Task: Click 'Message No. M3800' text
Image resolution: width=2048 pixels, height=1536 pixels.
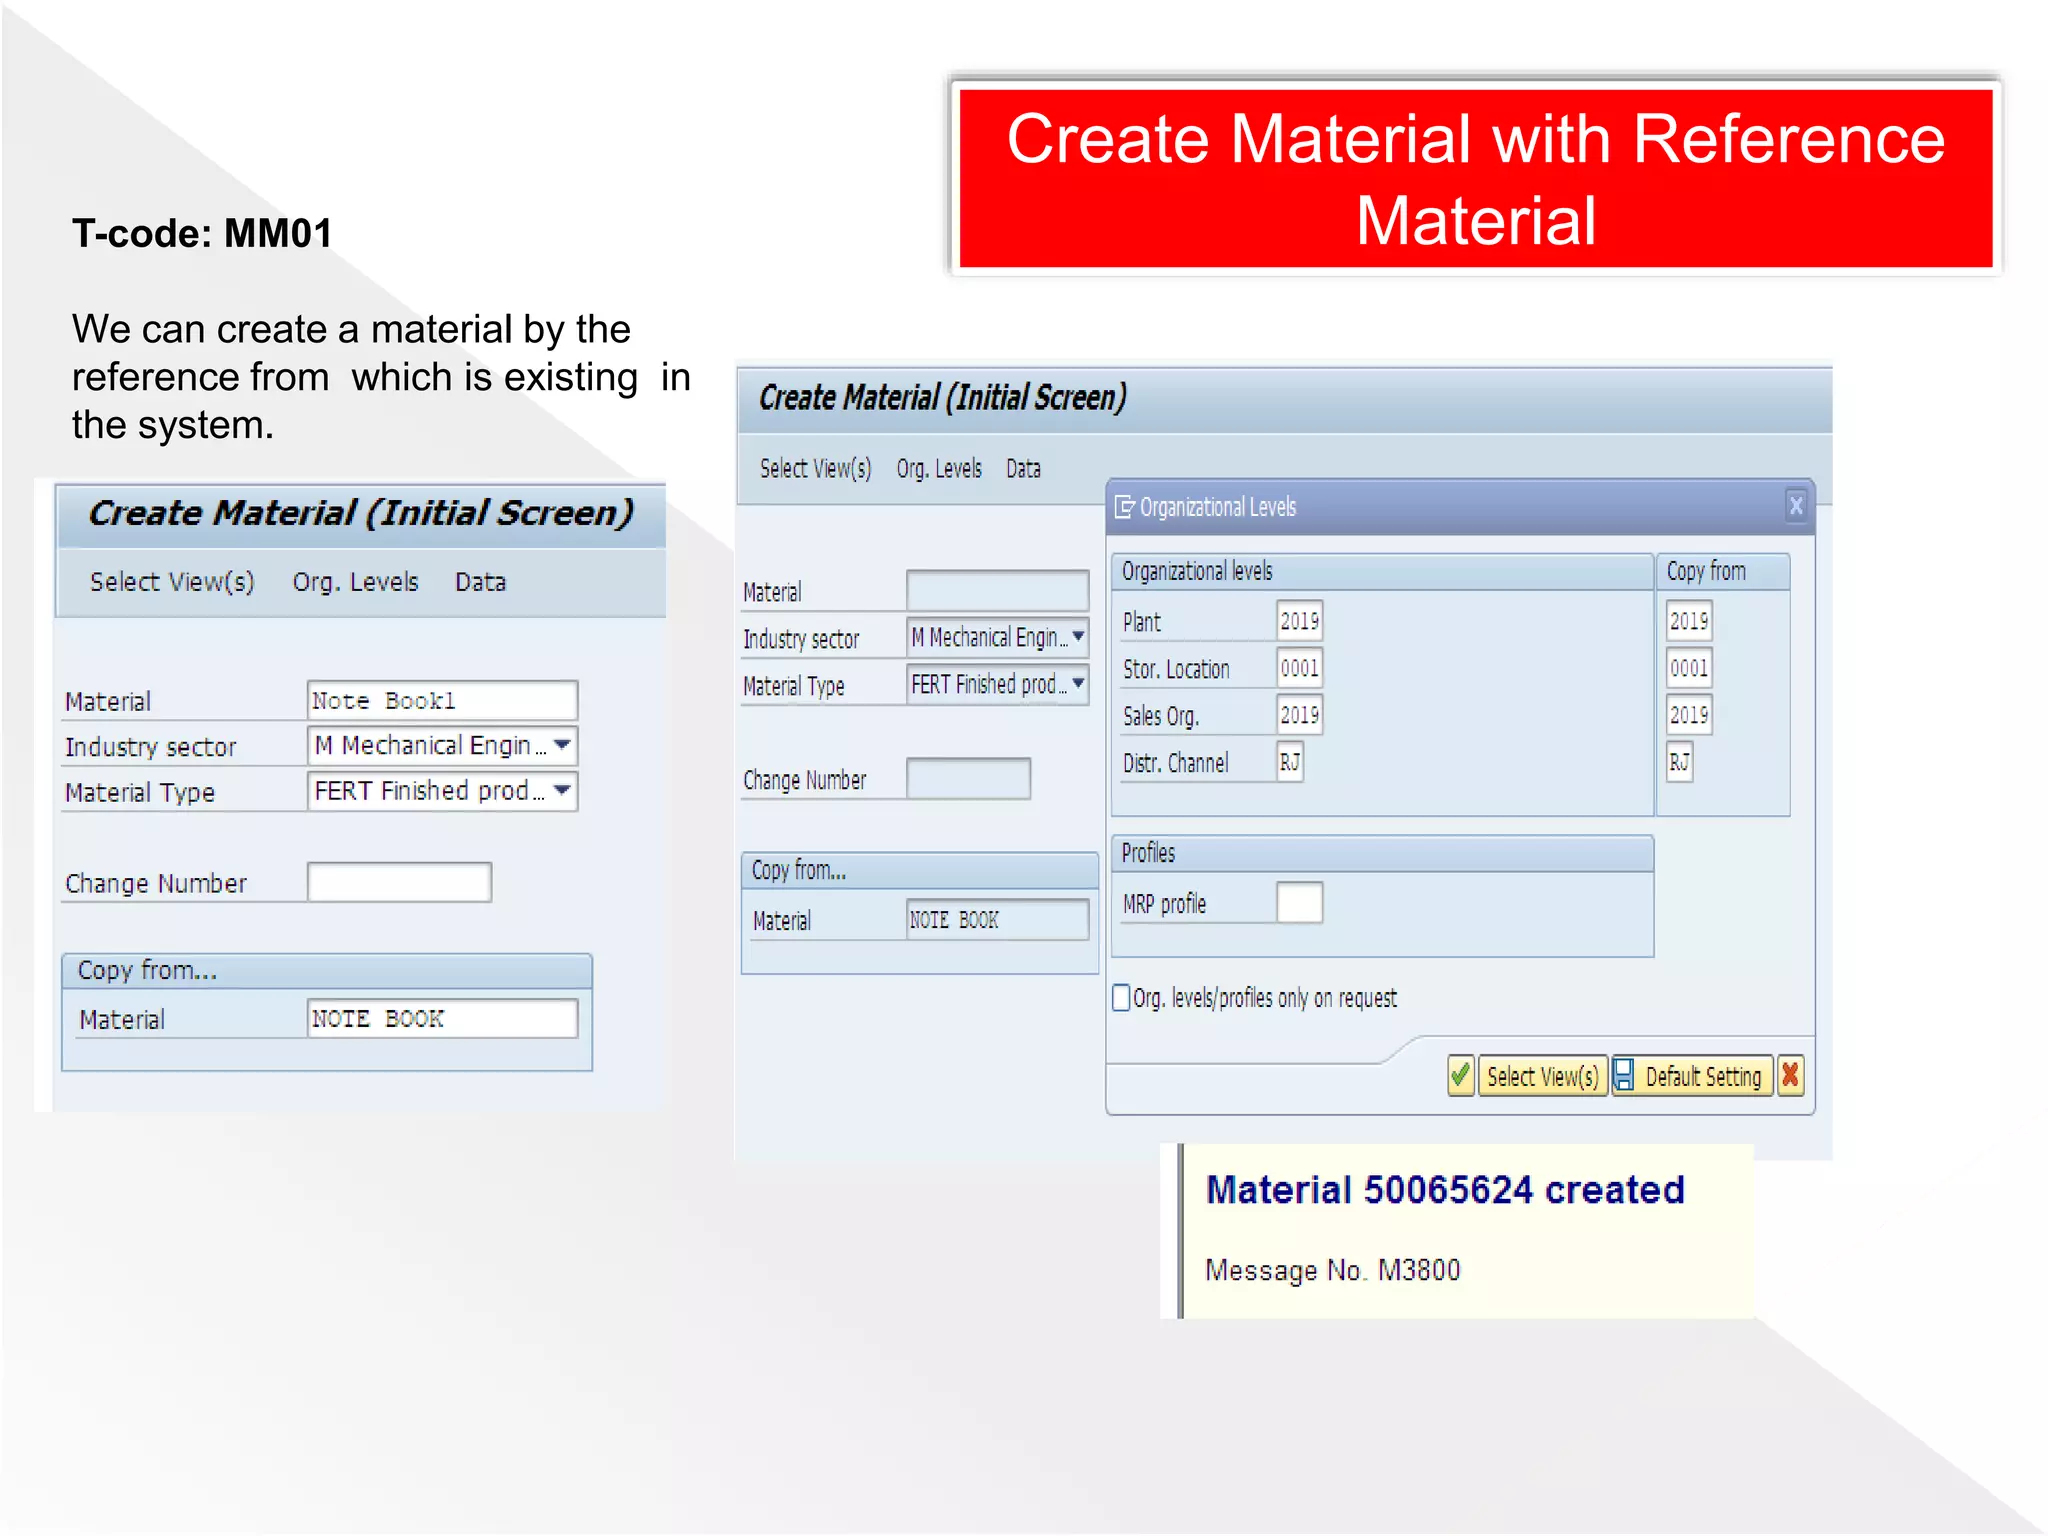Action: pyautogui.click(x=1332, y=1270)
